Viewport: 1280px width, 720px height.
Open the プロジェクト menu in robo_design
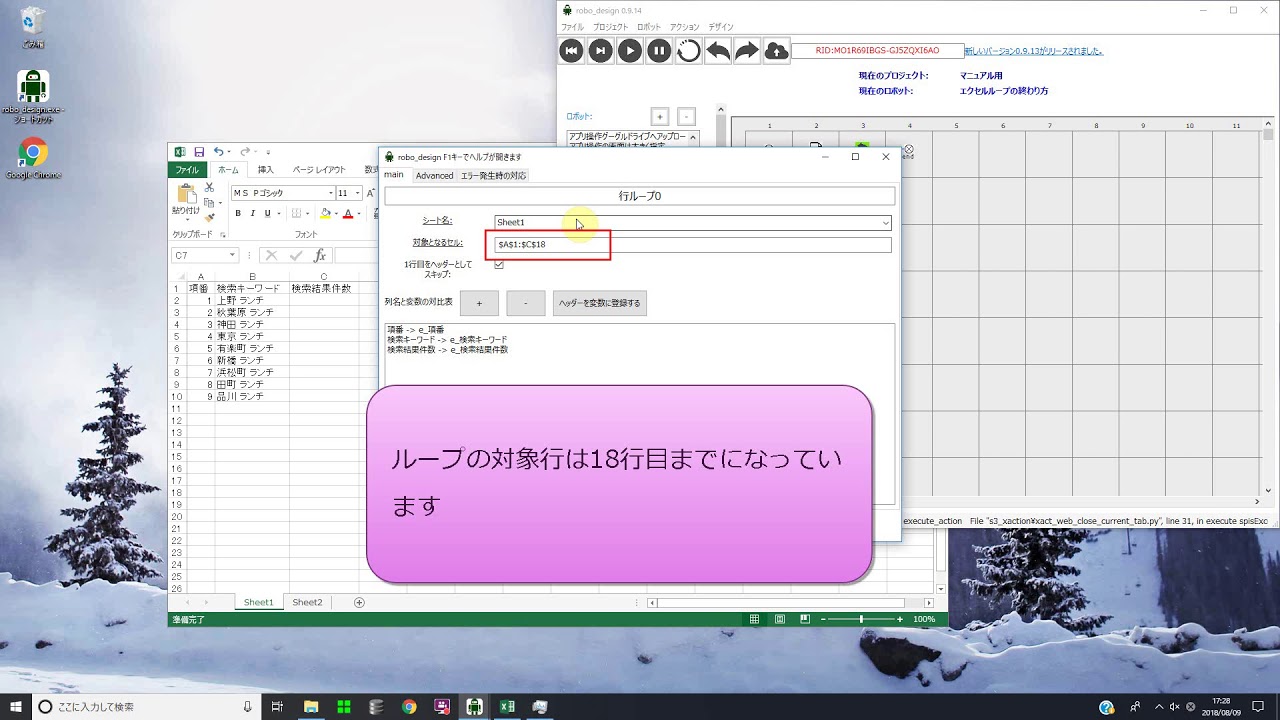tap(610, 27)
